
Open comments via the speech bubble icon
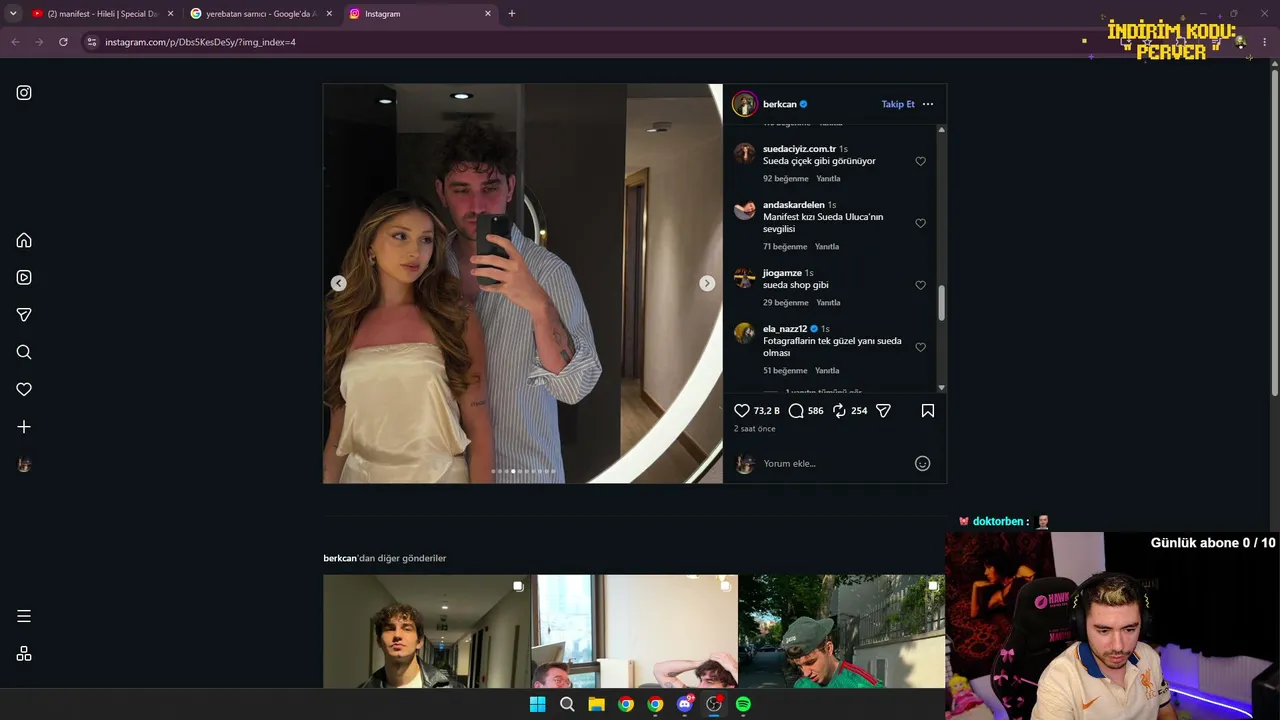pyautogui.click(x=796, y=410)
